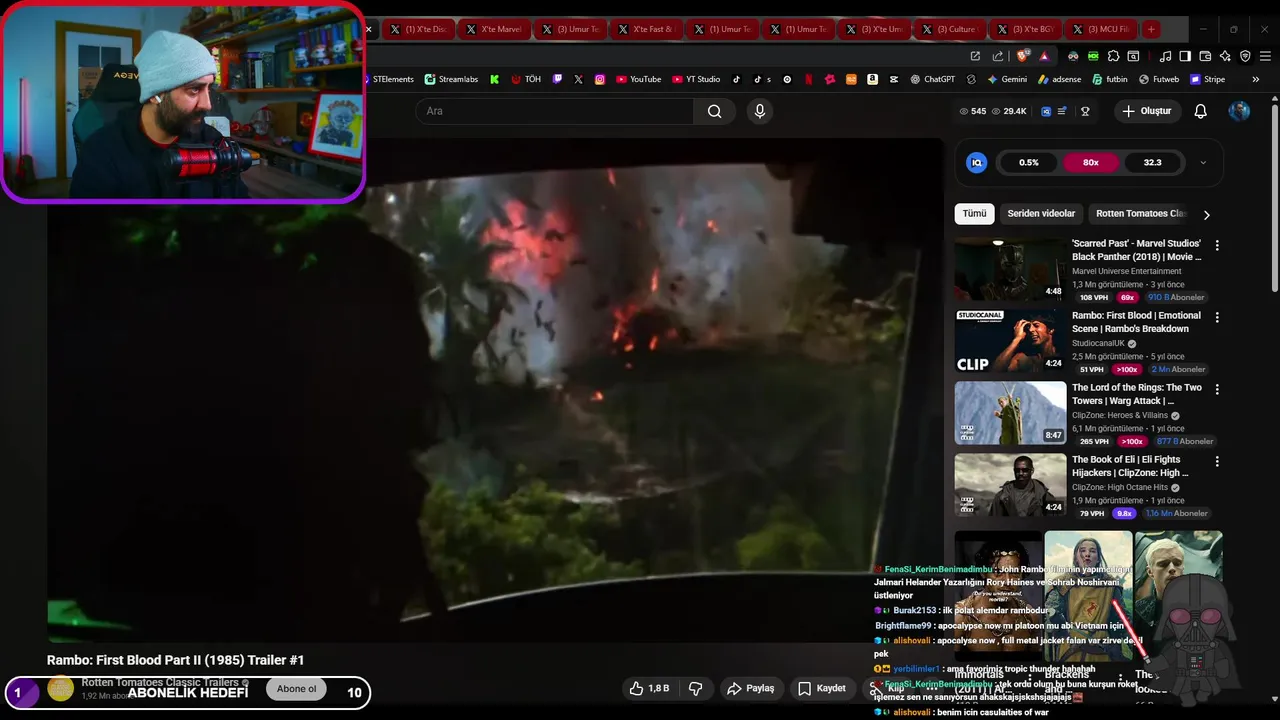Click the vidIQ 32.3 score pill

coord(1152,162)
